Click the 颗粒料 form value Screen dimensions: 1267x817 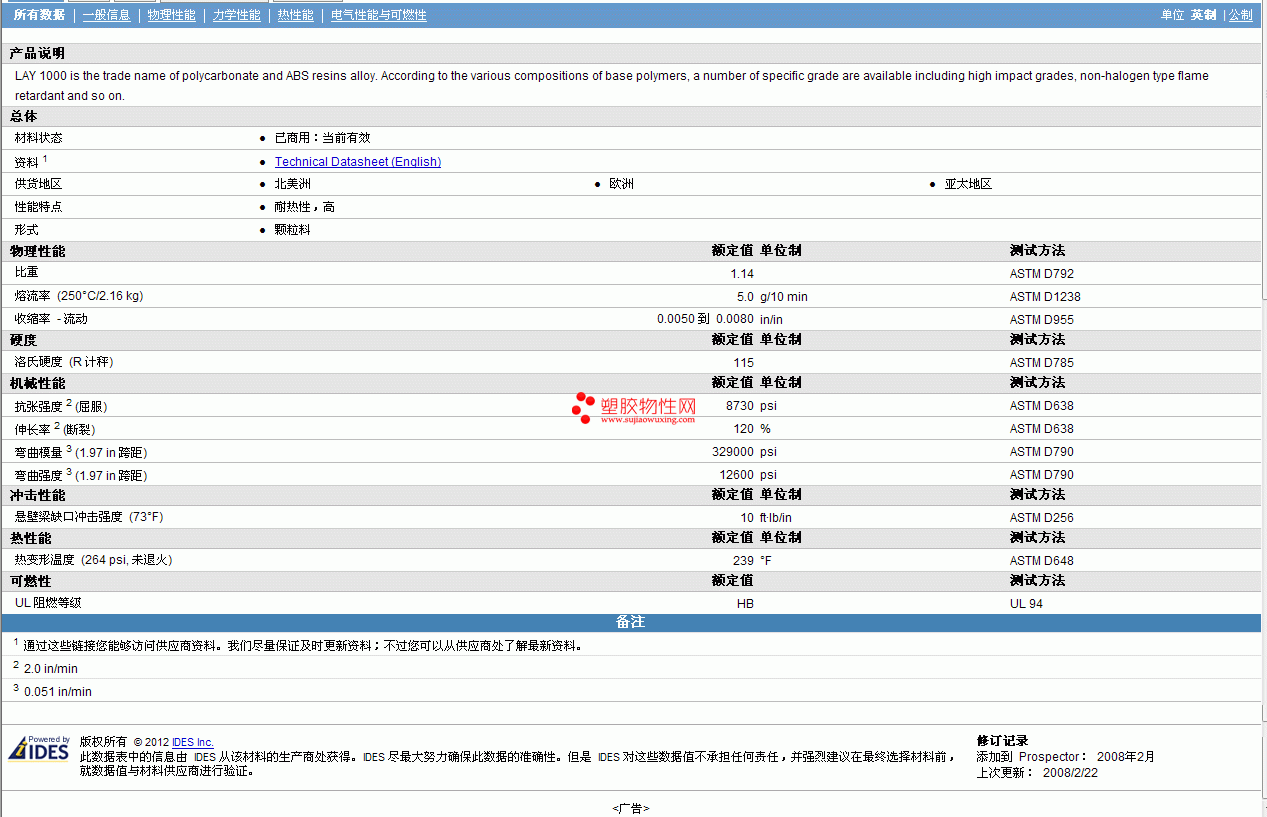[x=292, y=230]
